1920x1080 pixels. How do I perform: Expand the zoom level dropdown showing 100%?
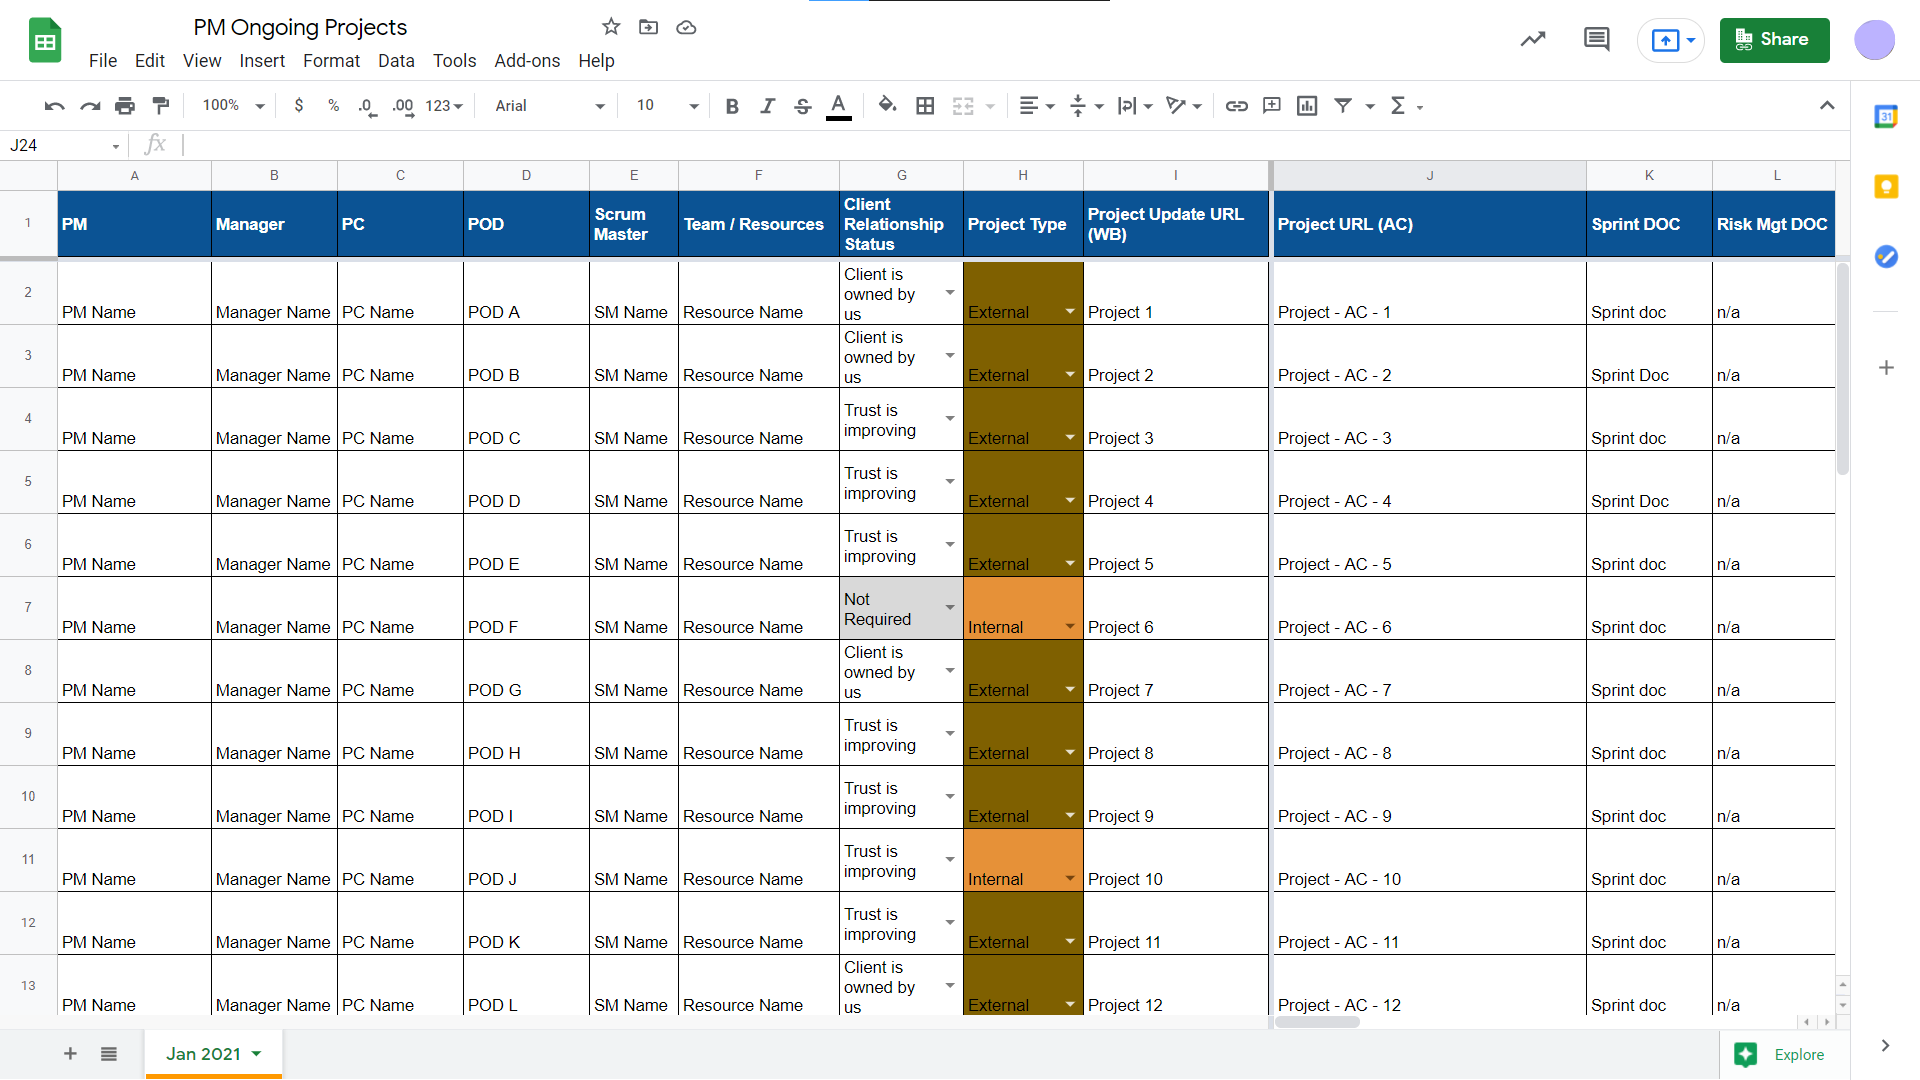[x=231, y=105]
